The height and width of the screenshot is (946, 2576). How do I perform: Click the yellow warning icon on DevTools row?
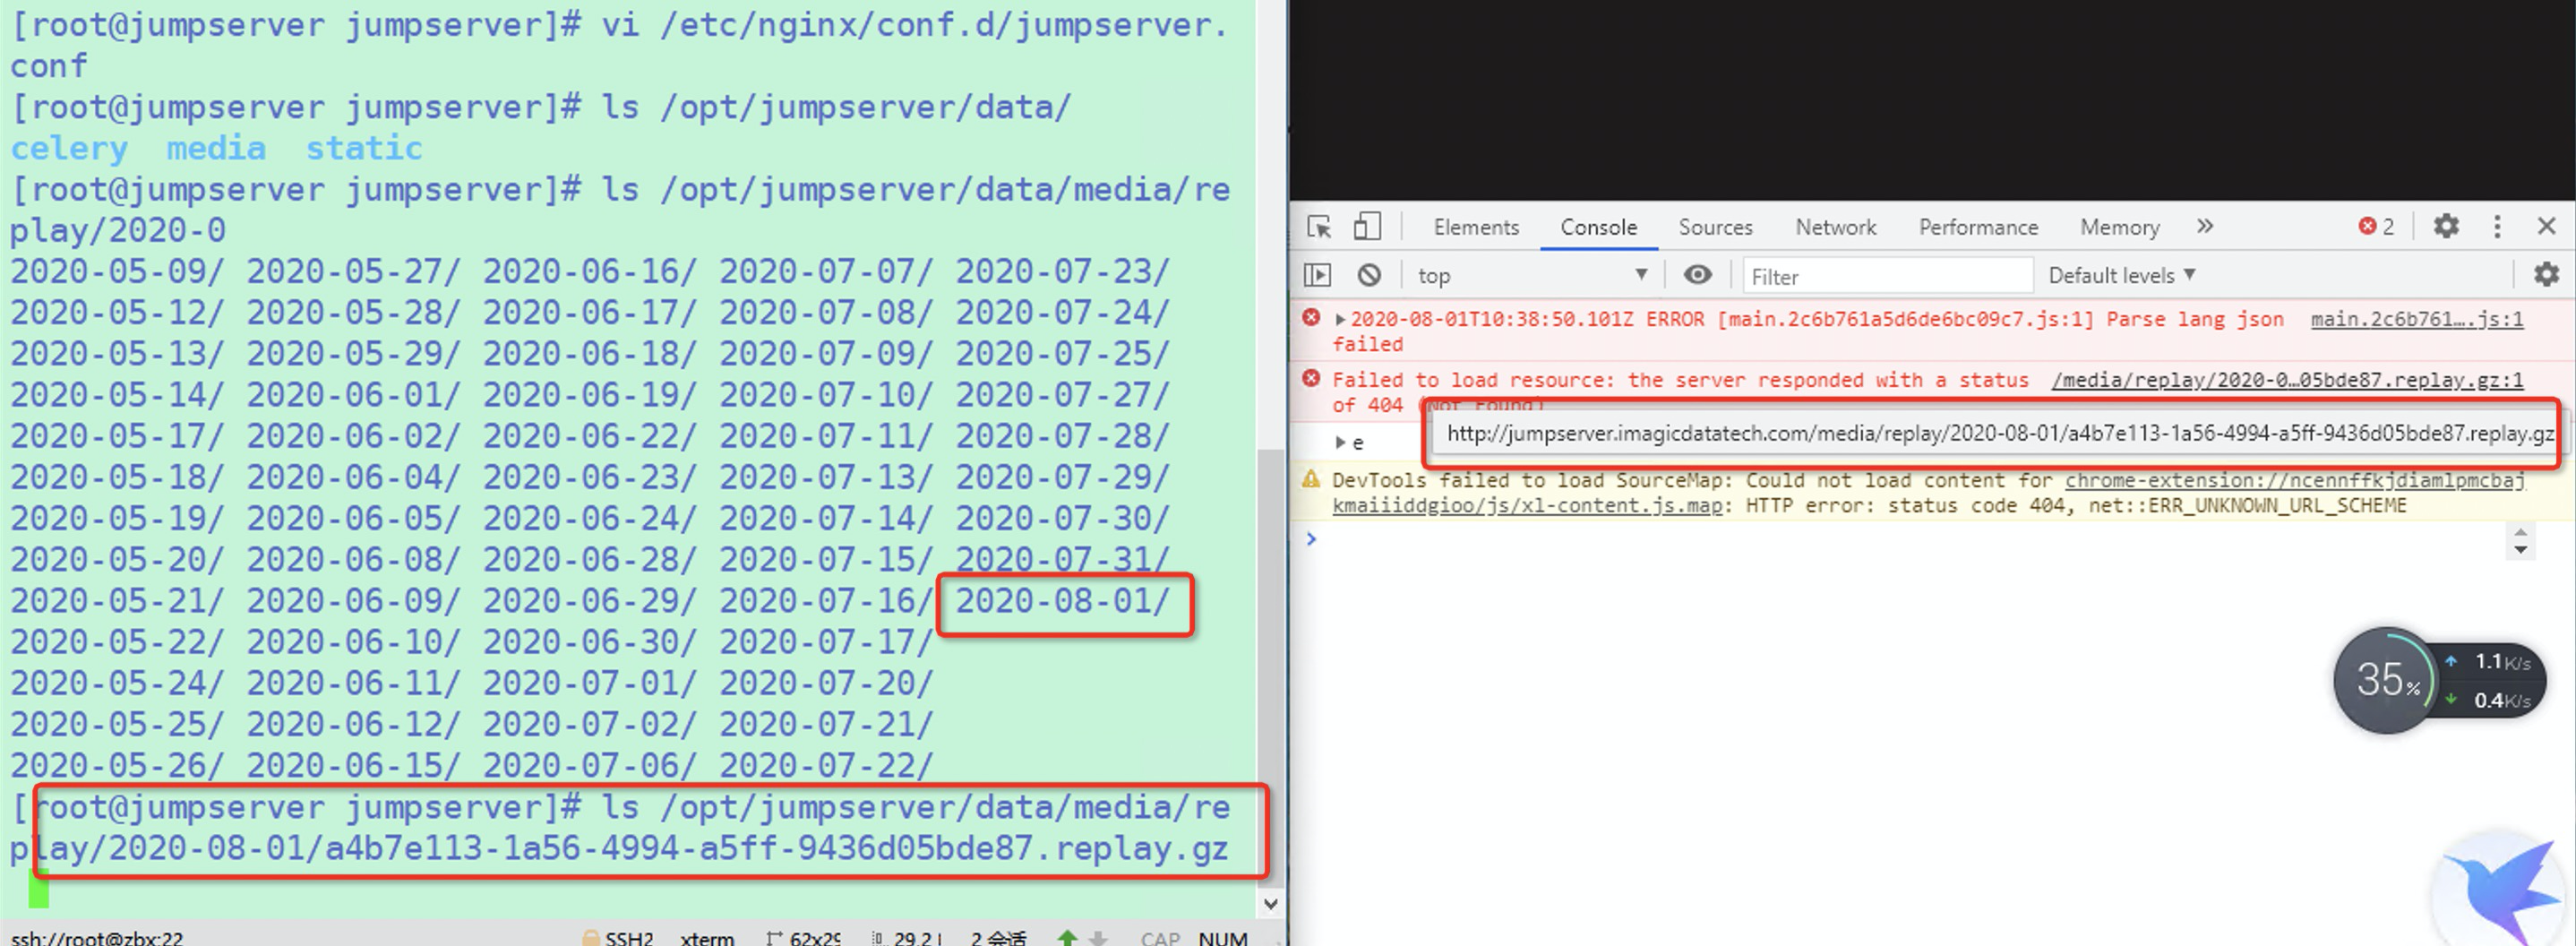(1311, 479)
